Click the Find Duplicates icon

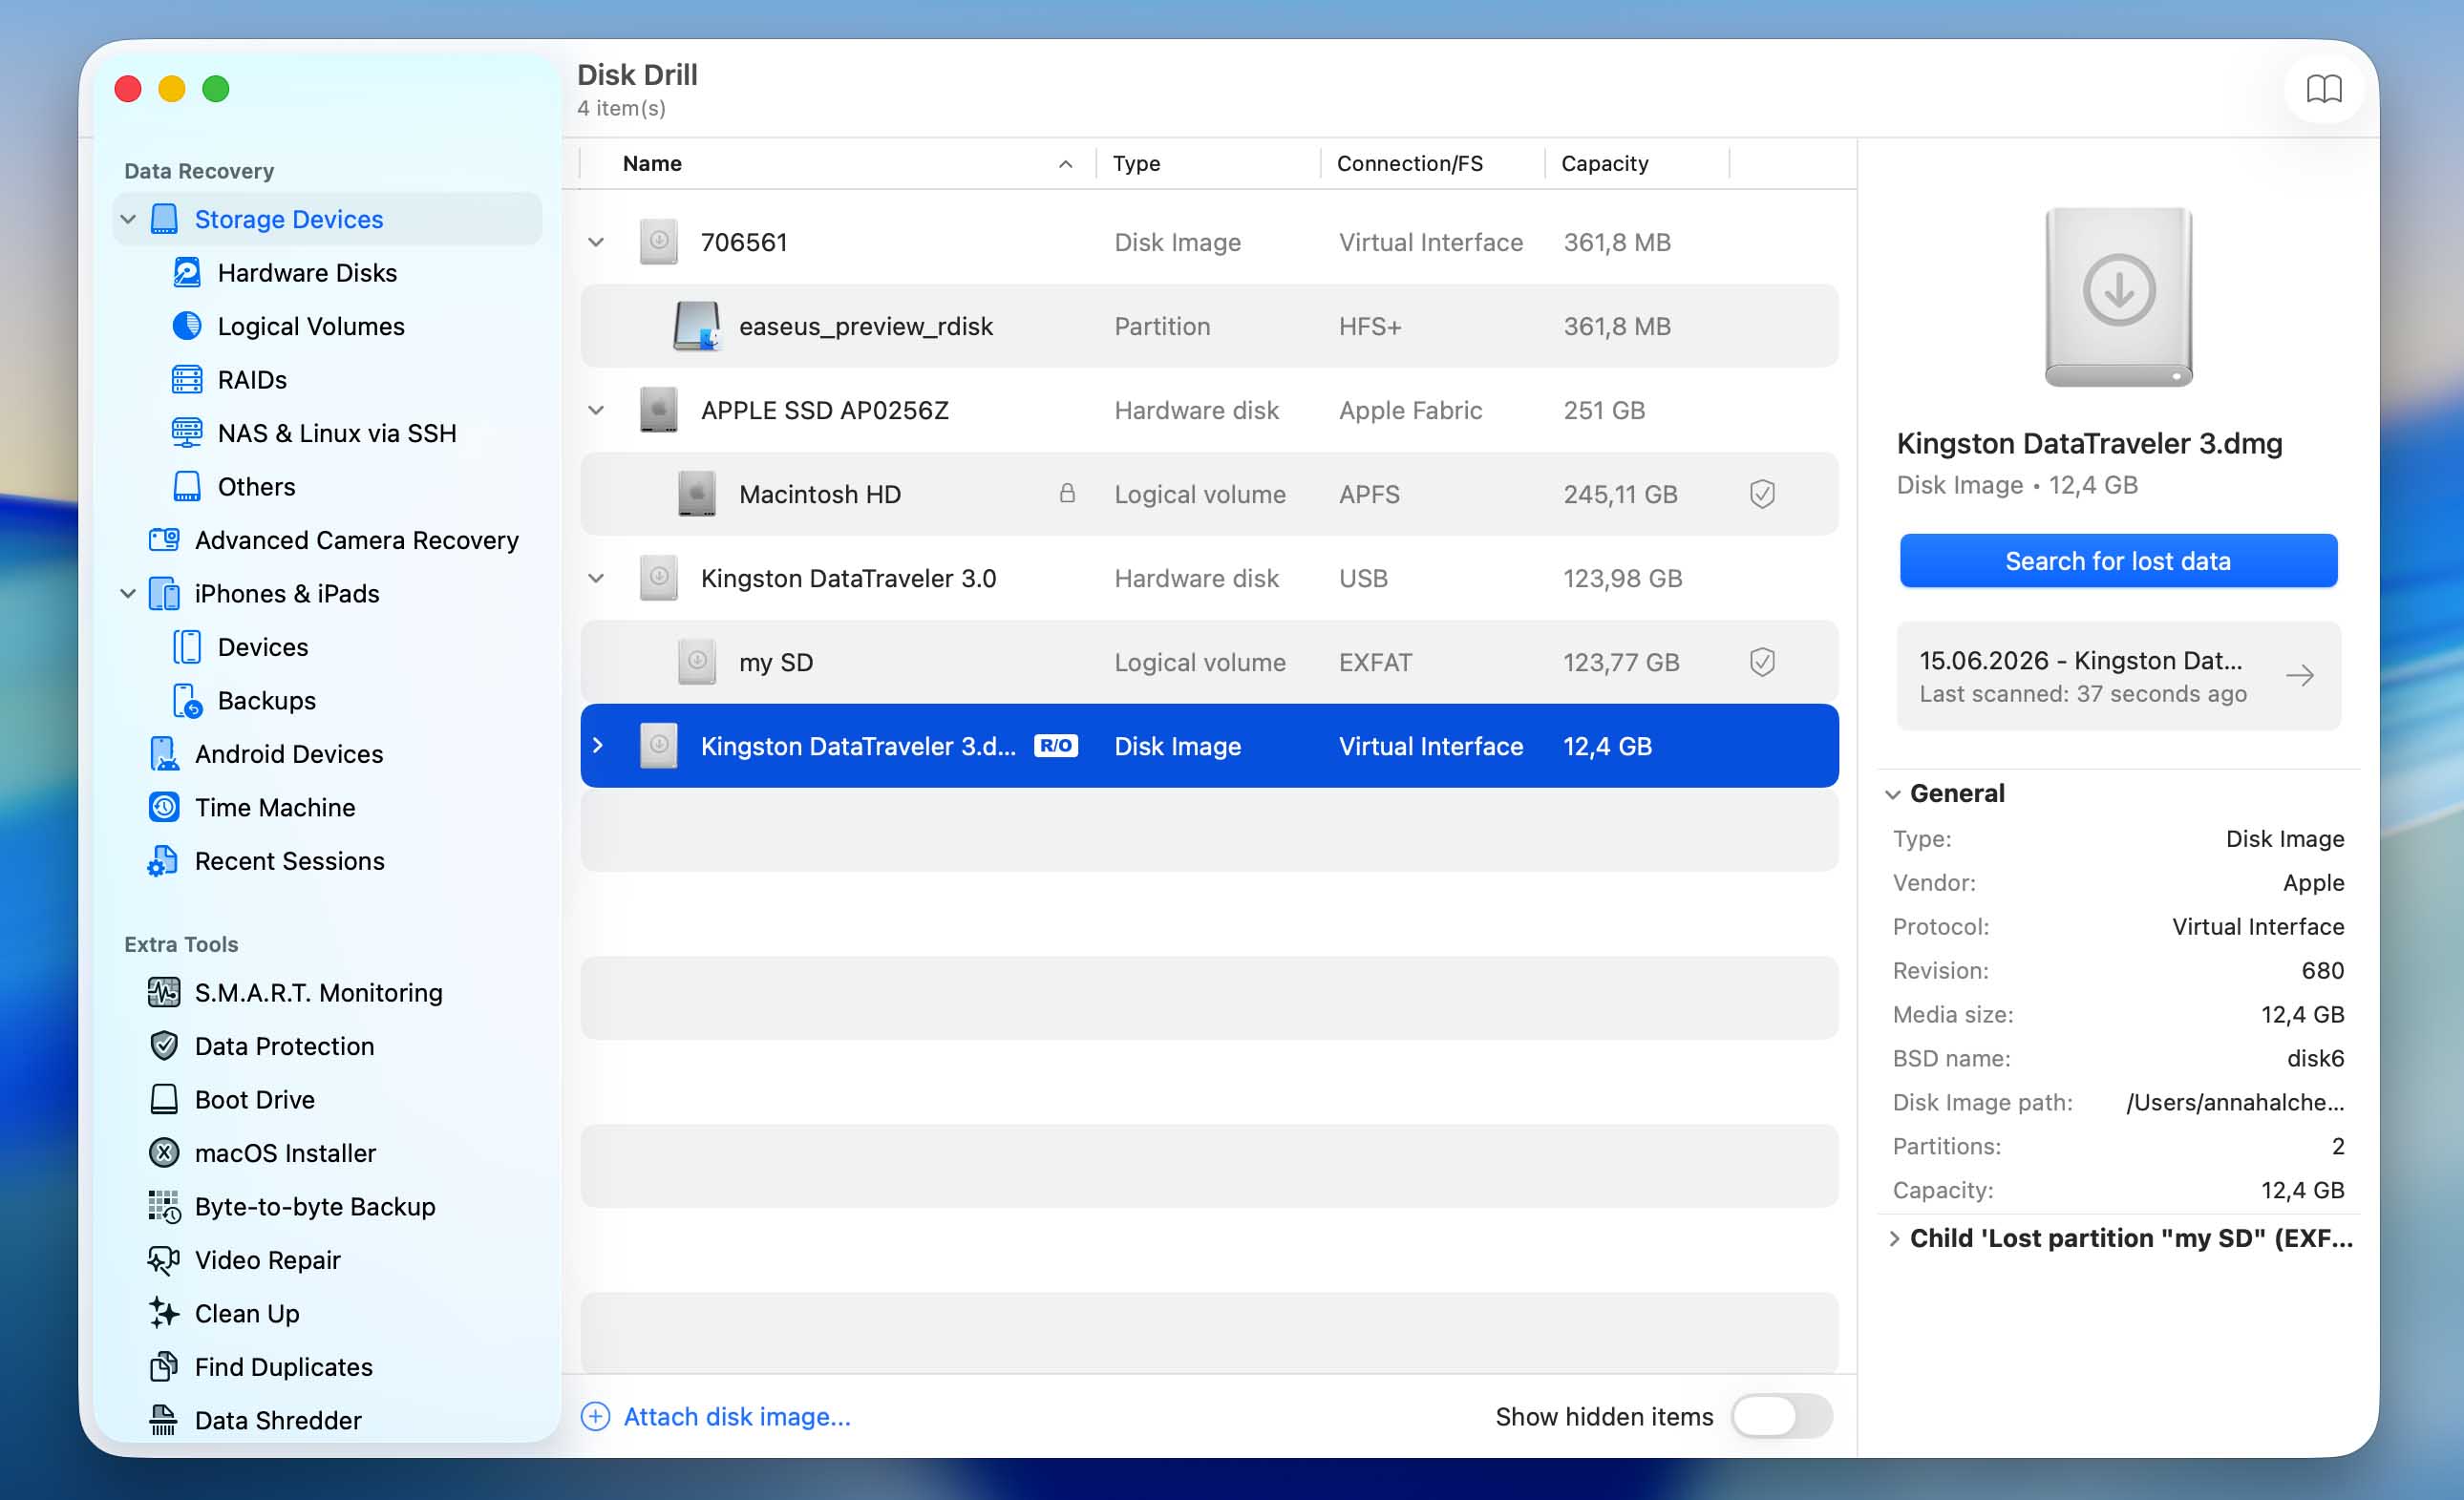click(164, 1367)
